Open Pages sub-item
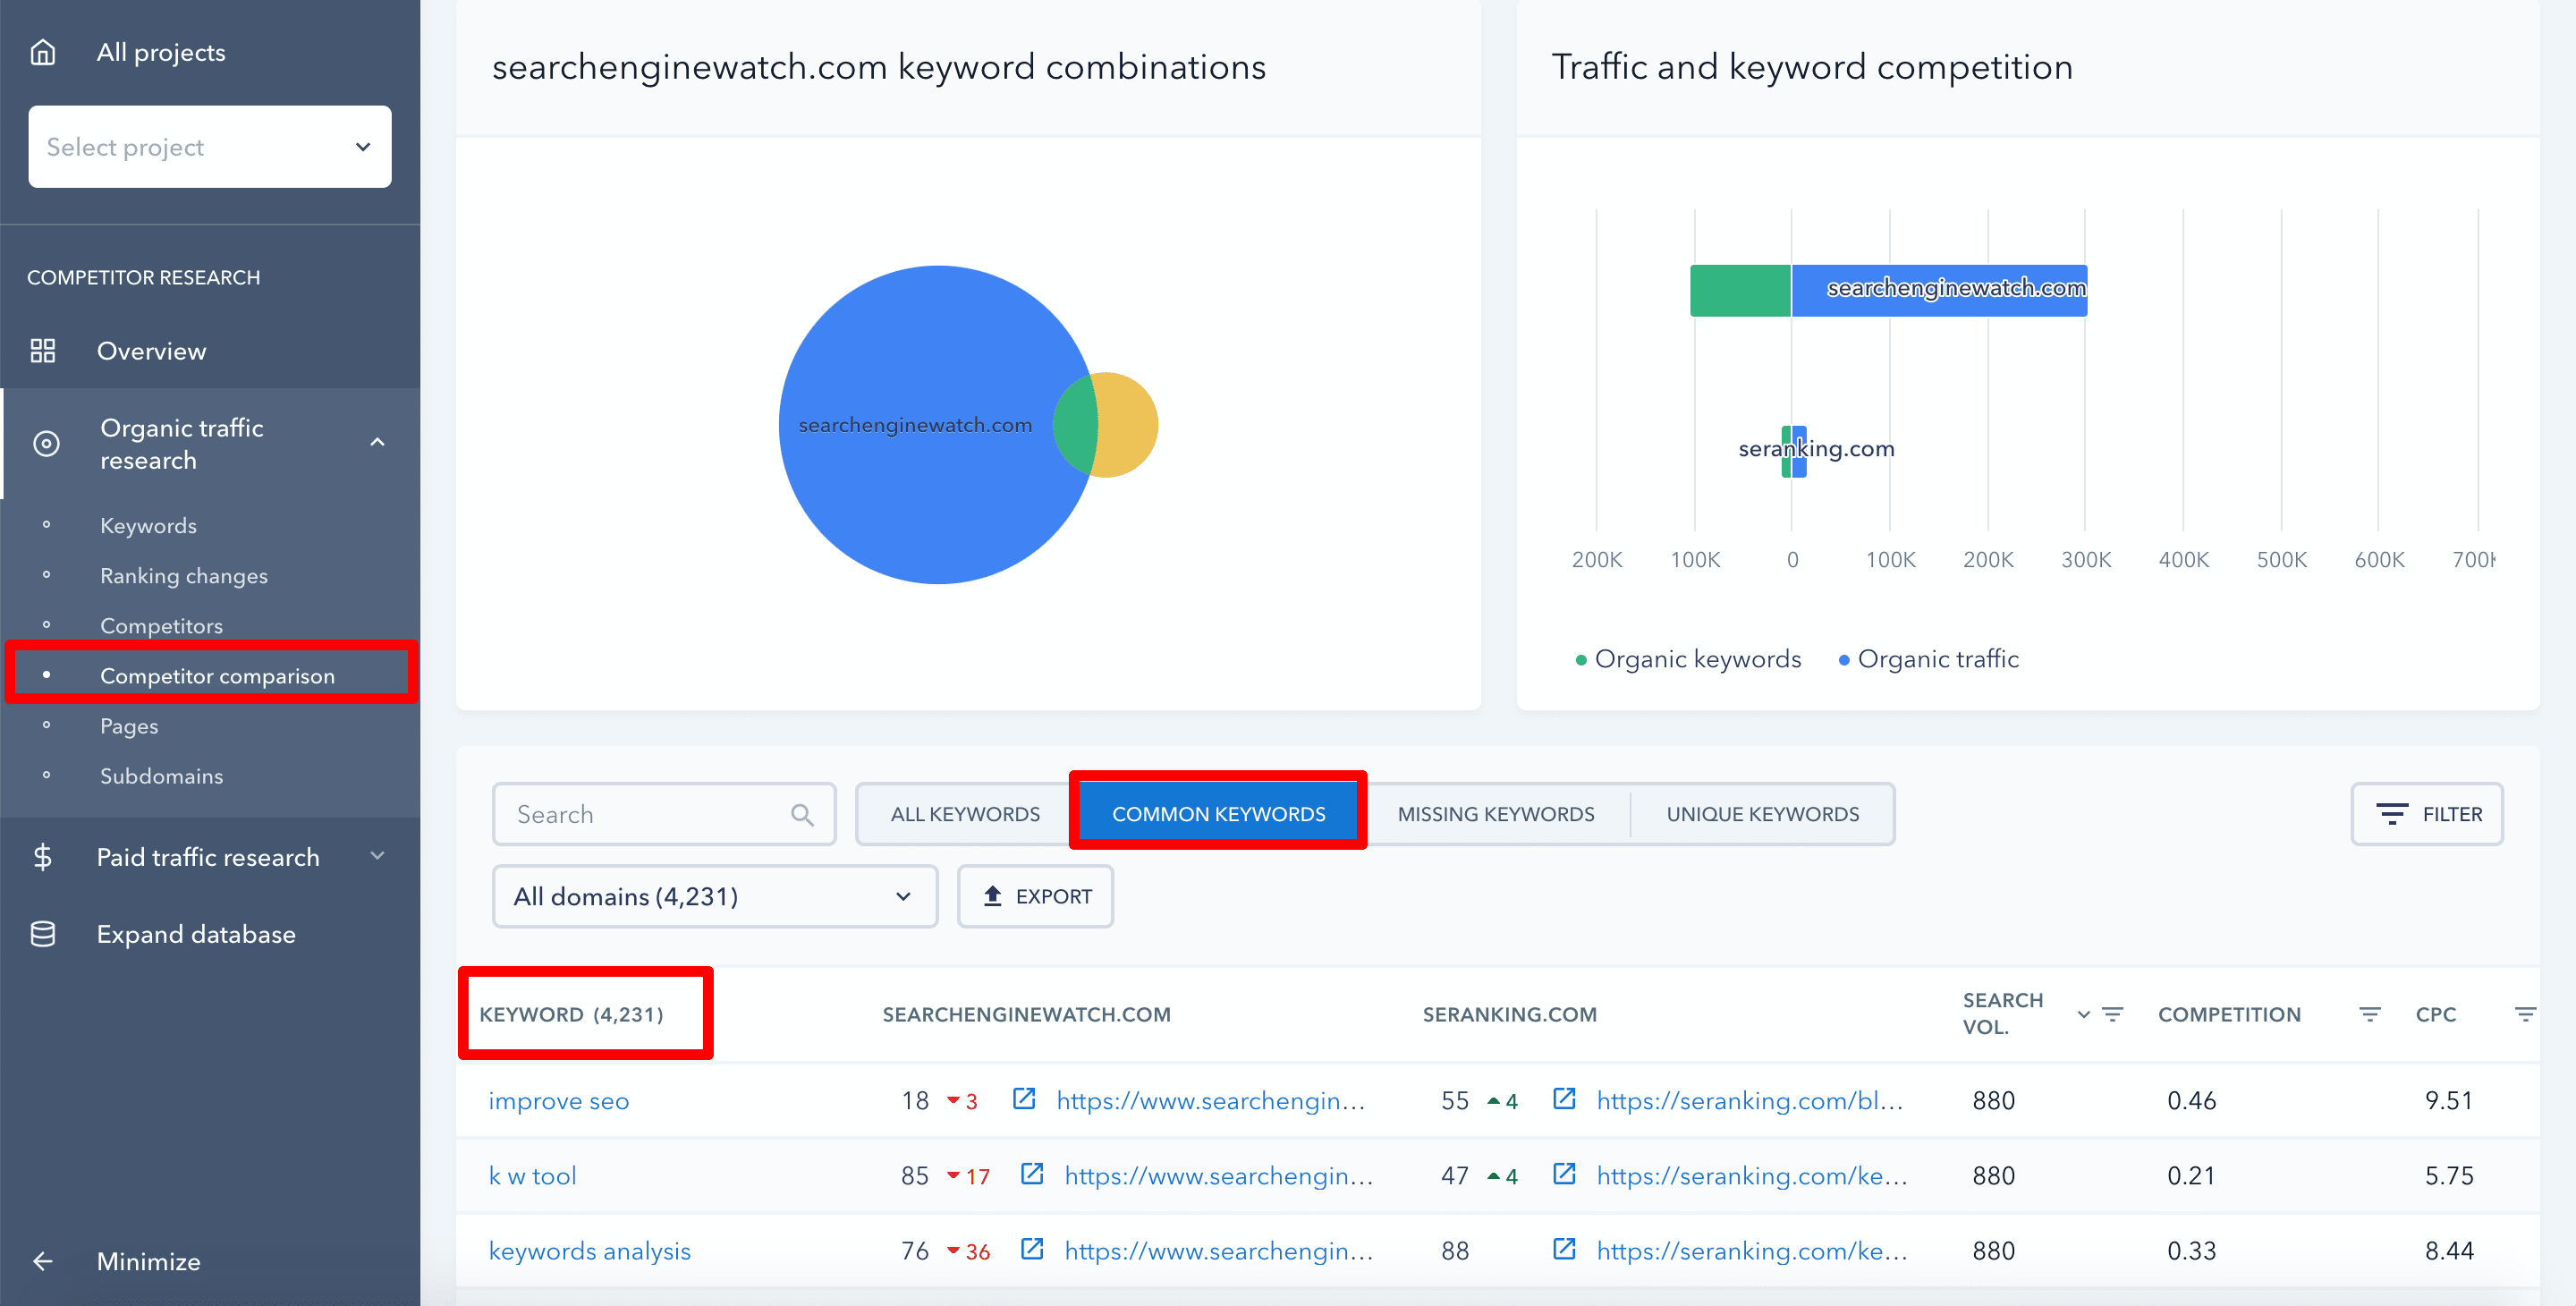 (129, 726)
